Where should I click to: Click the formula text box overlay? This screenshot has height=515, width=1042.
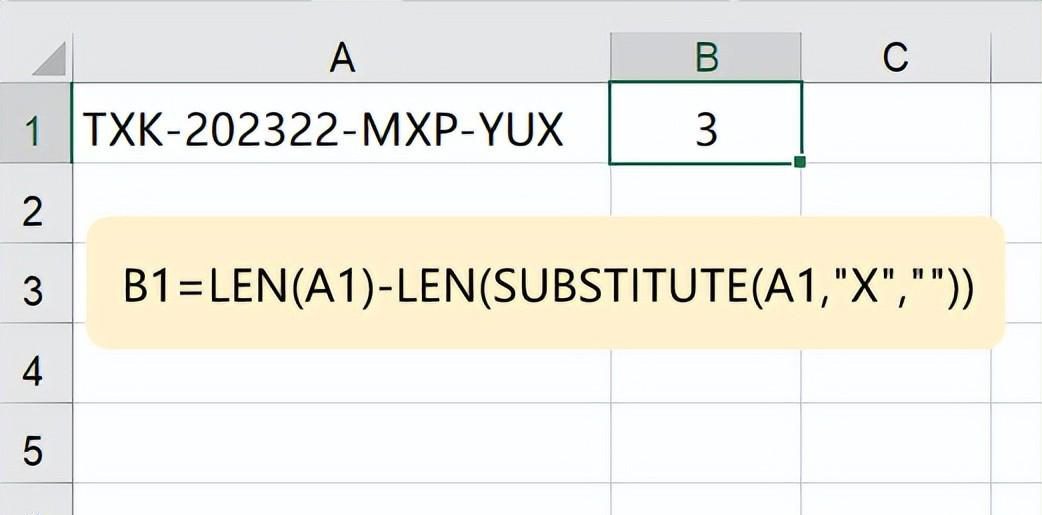tap(546, 282)
